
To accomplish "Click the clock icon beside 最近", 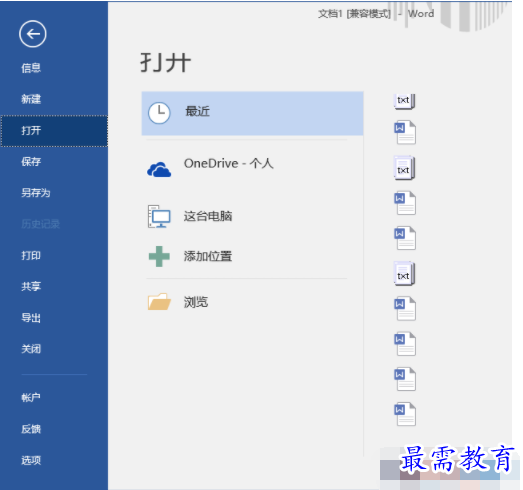I will point(159,113).
